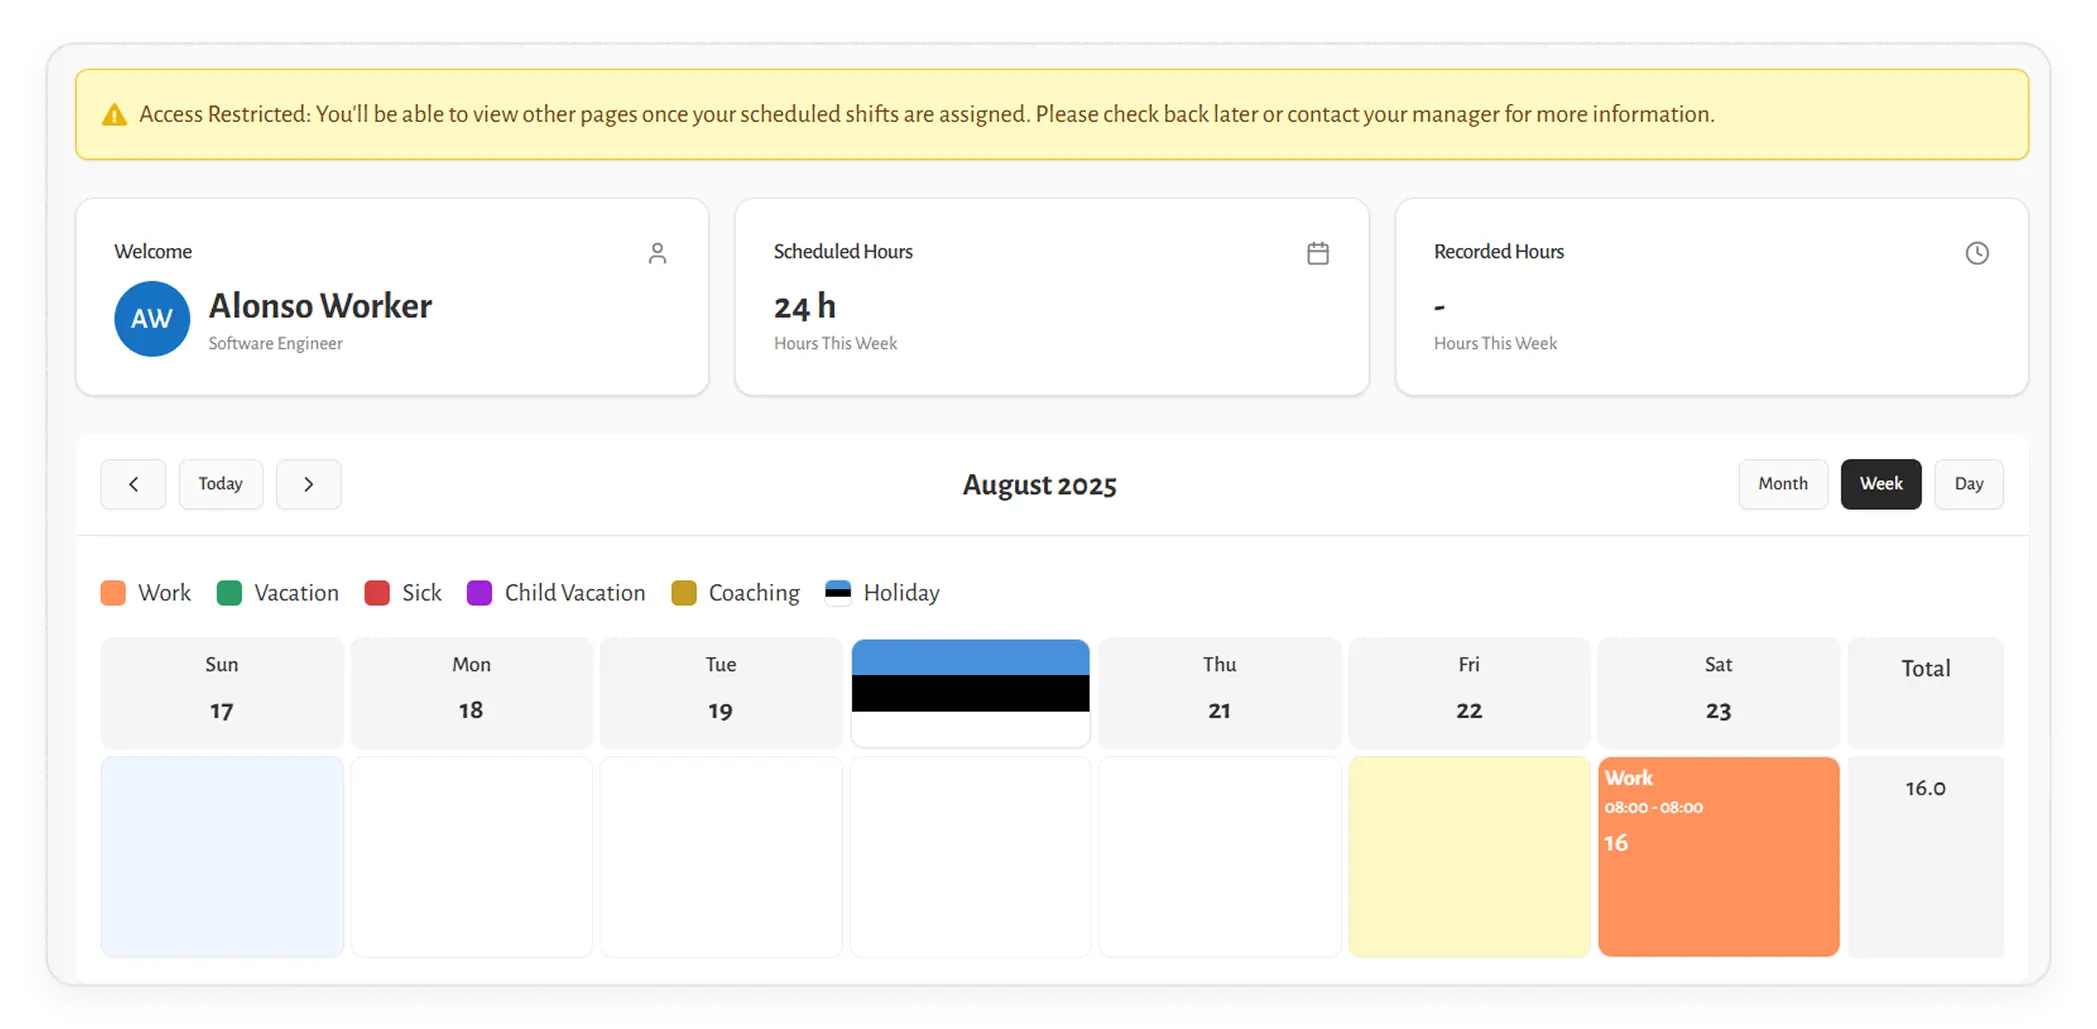Screen dimensions: 2097x1029
Task: Click the light blue Sunday 17 cell
Action: (222, 856)
